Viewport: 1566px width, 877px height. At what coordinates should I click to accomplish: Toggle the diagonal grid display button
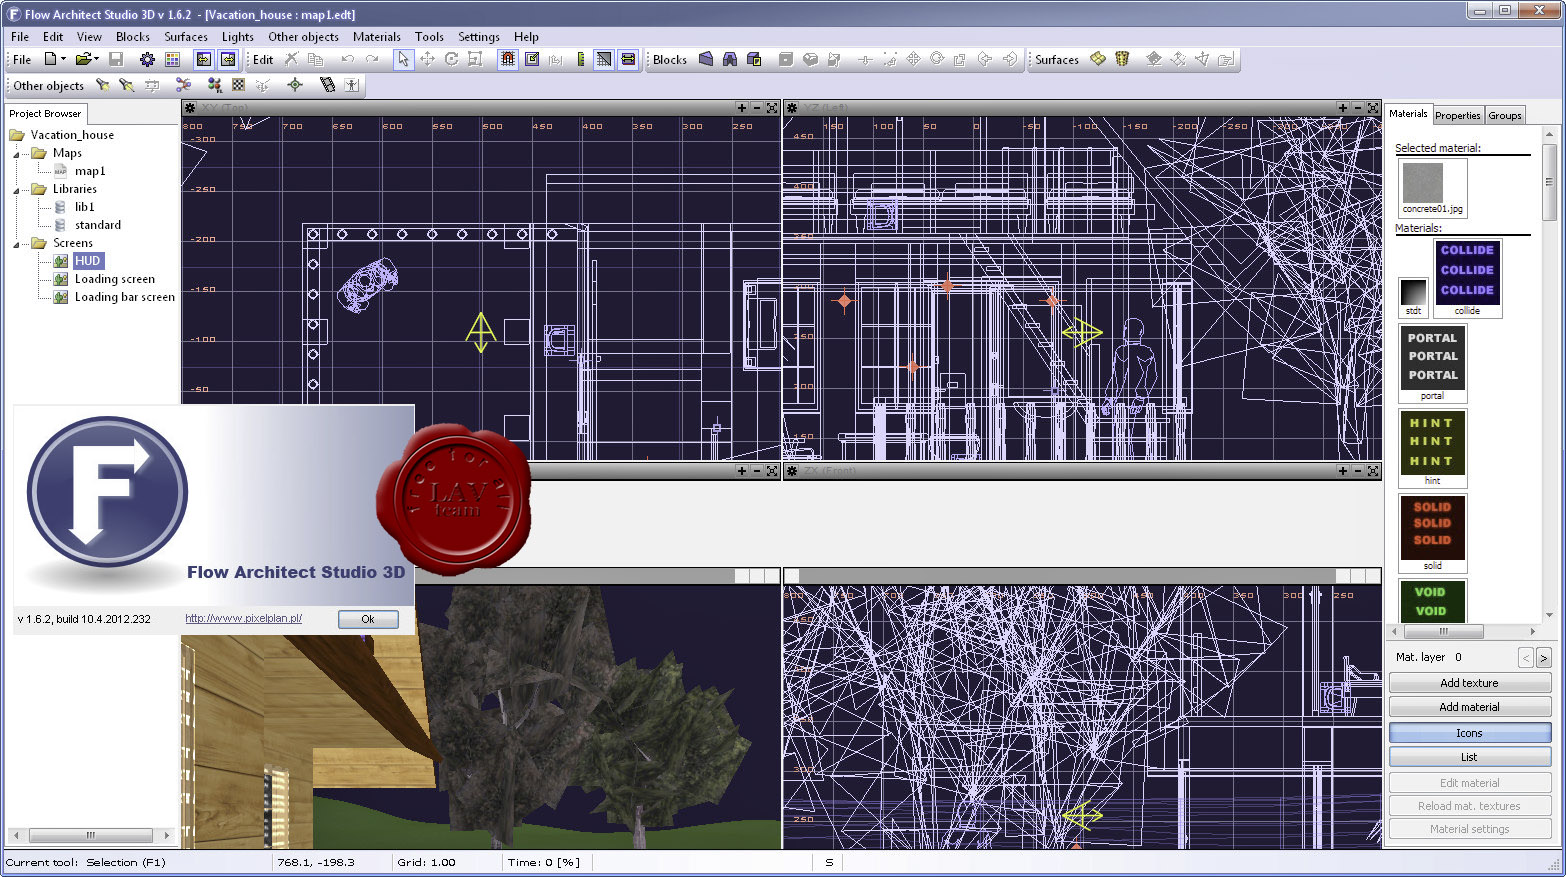coord(604,59)
